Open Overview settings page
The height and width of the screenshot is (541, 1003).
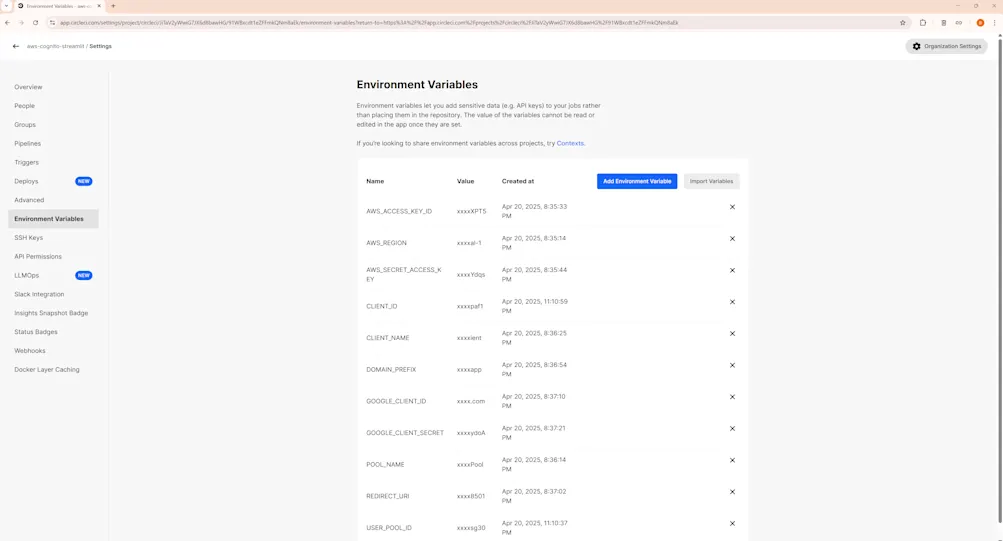click(x=28, y=87)
